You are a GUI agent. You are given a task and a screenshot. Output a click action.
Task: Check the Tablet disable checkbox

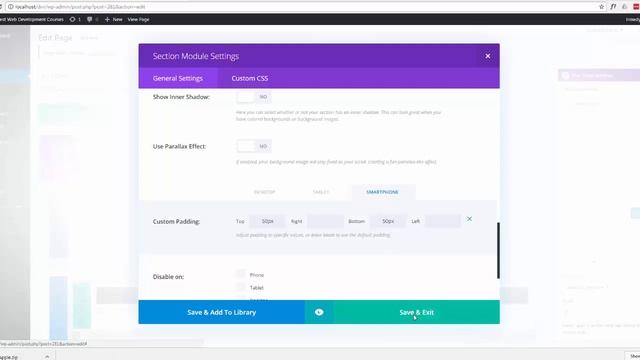click(240, 287)
